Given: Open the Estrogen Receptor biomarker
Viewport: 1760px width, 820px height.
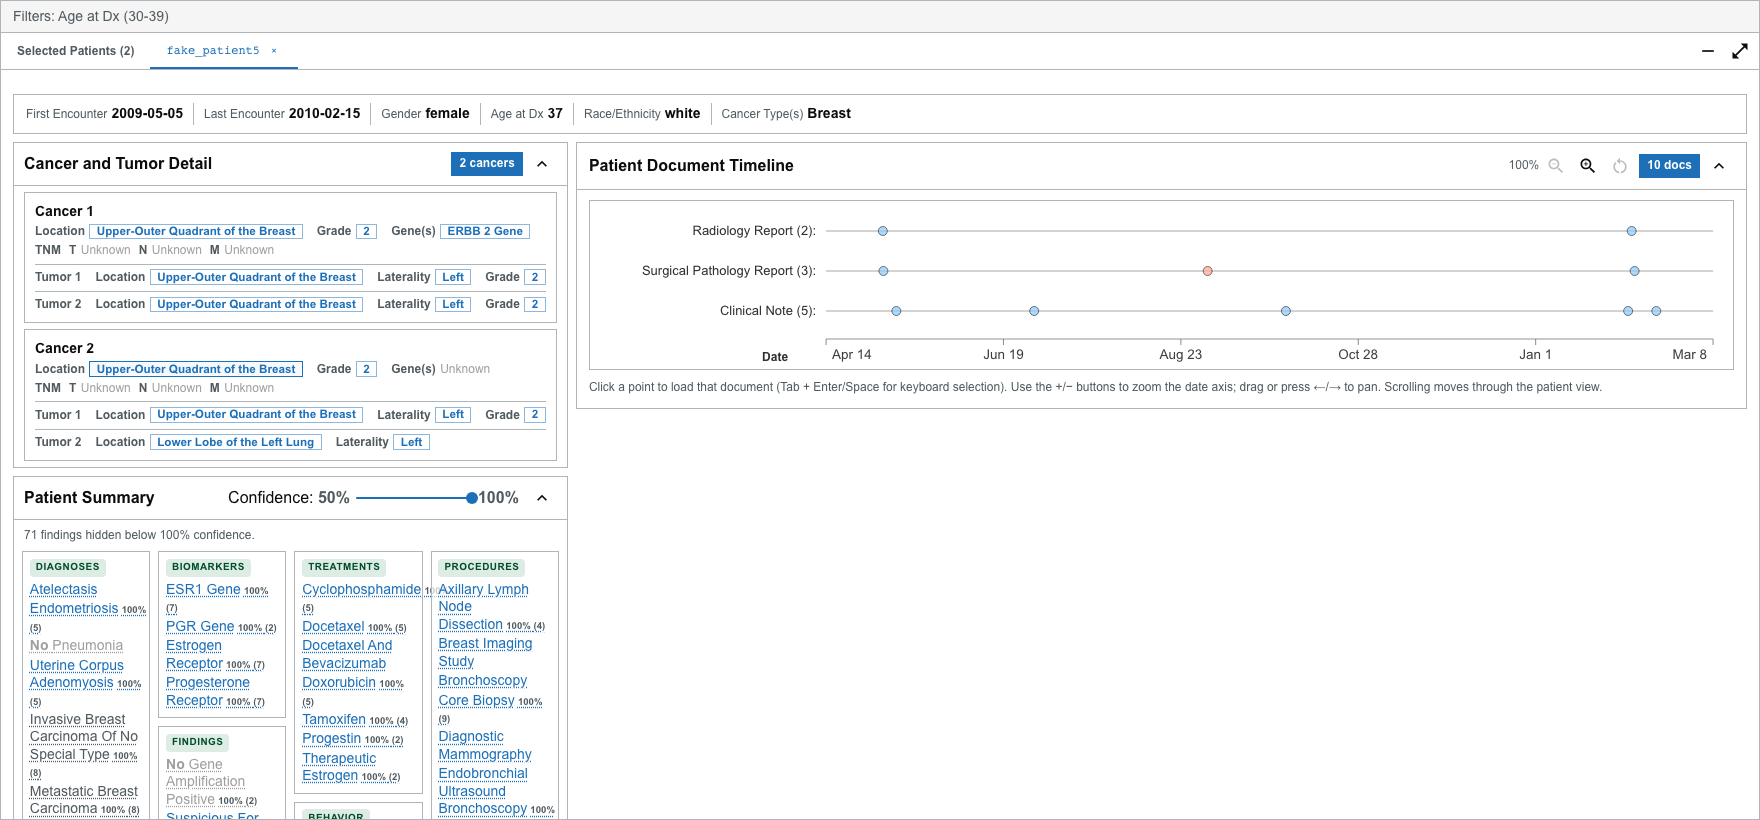Looking at the screenshot, I should pos(195,655).
